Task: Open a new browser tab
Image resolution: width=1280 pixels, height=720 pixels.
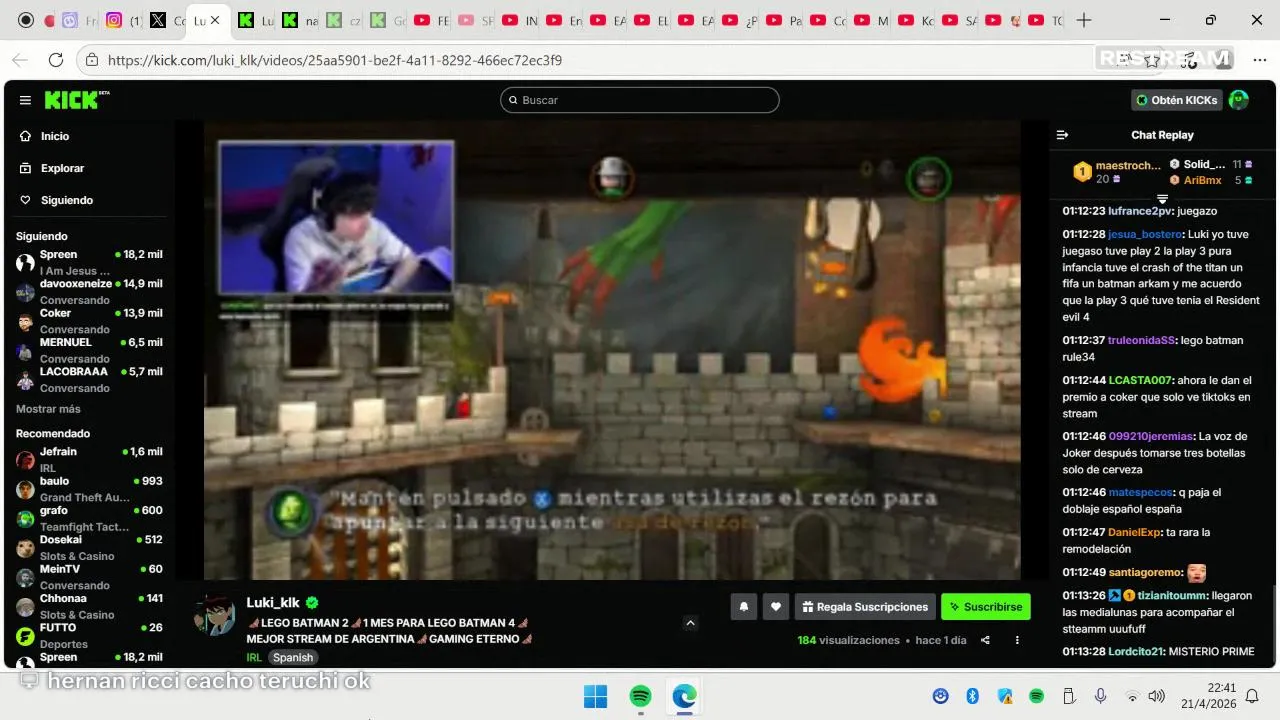Action: click(x=1084, y=20)
